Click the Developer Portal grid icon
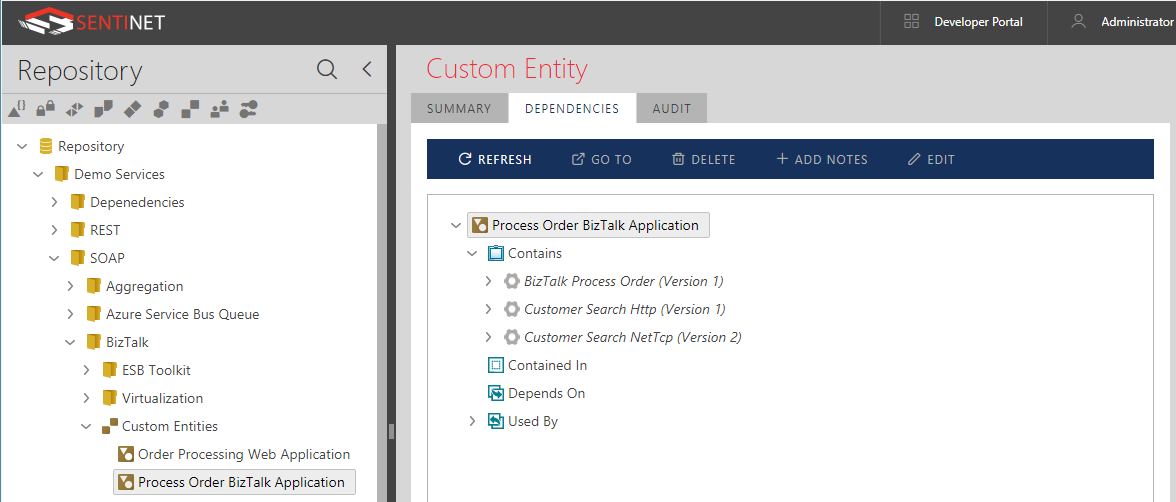 point(912,22)
